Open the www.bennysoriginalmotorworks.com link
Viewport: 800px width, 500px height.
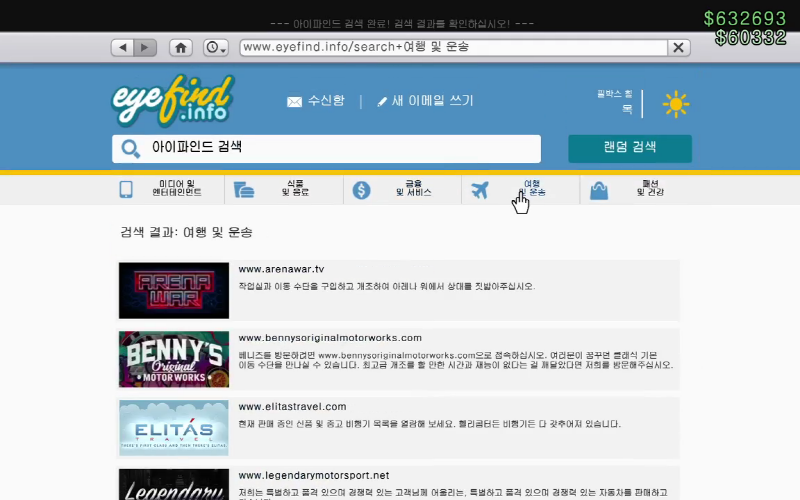[x=330, y=338]
